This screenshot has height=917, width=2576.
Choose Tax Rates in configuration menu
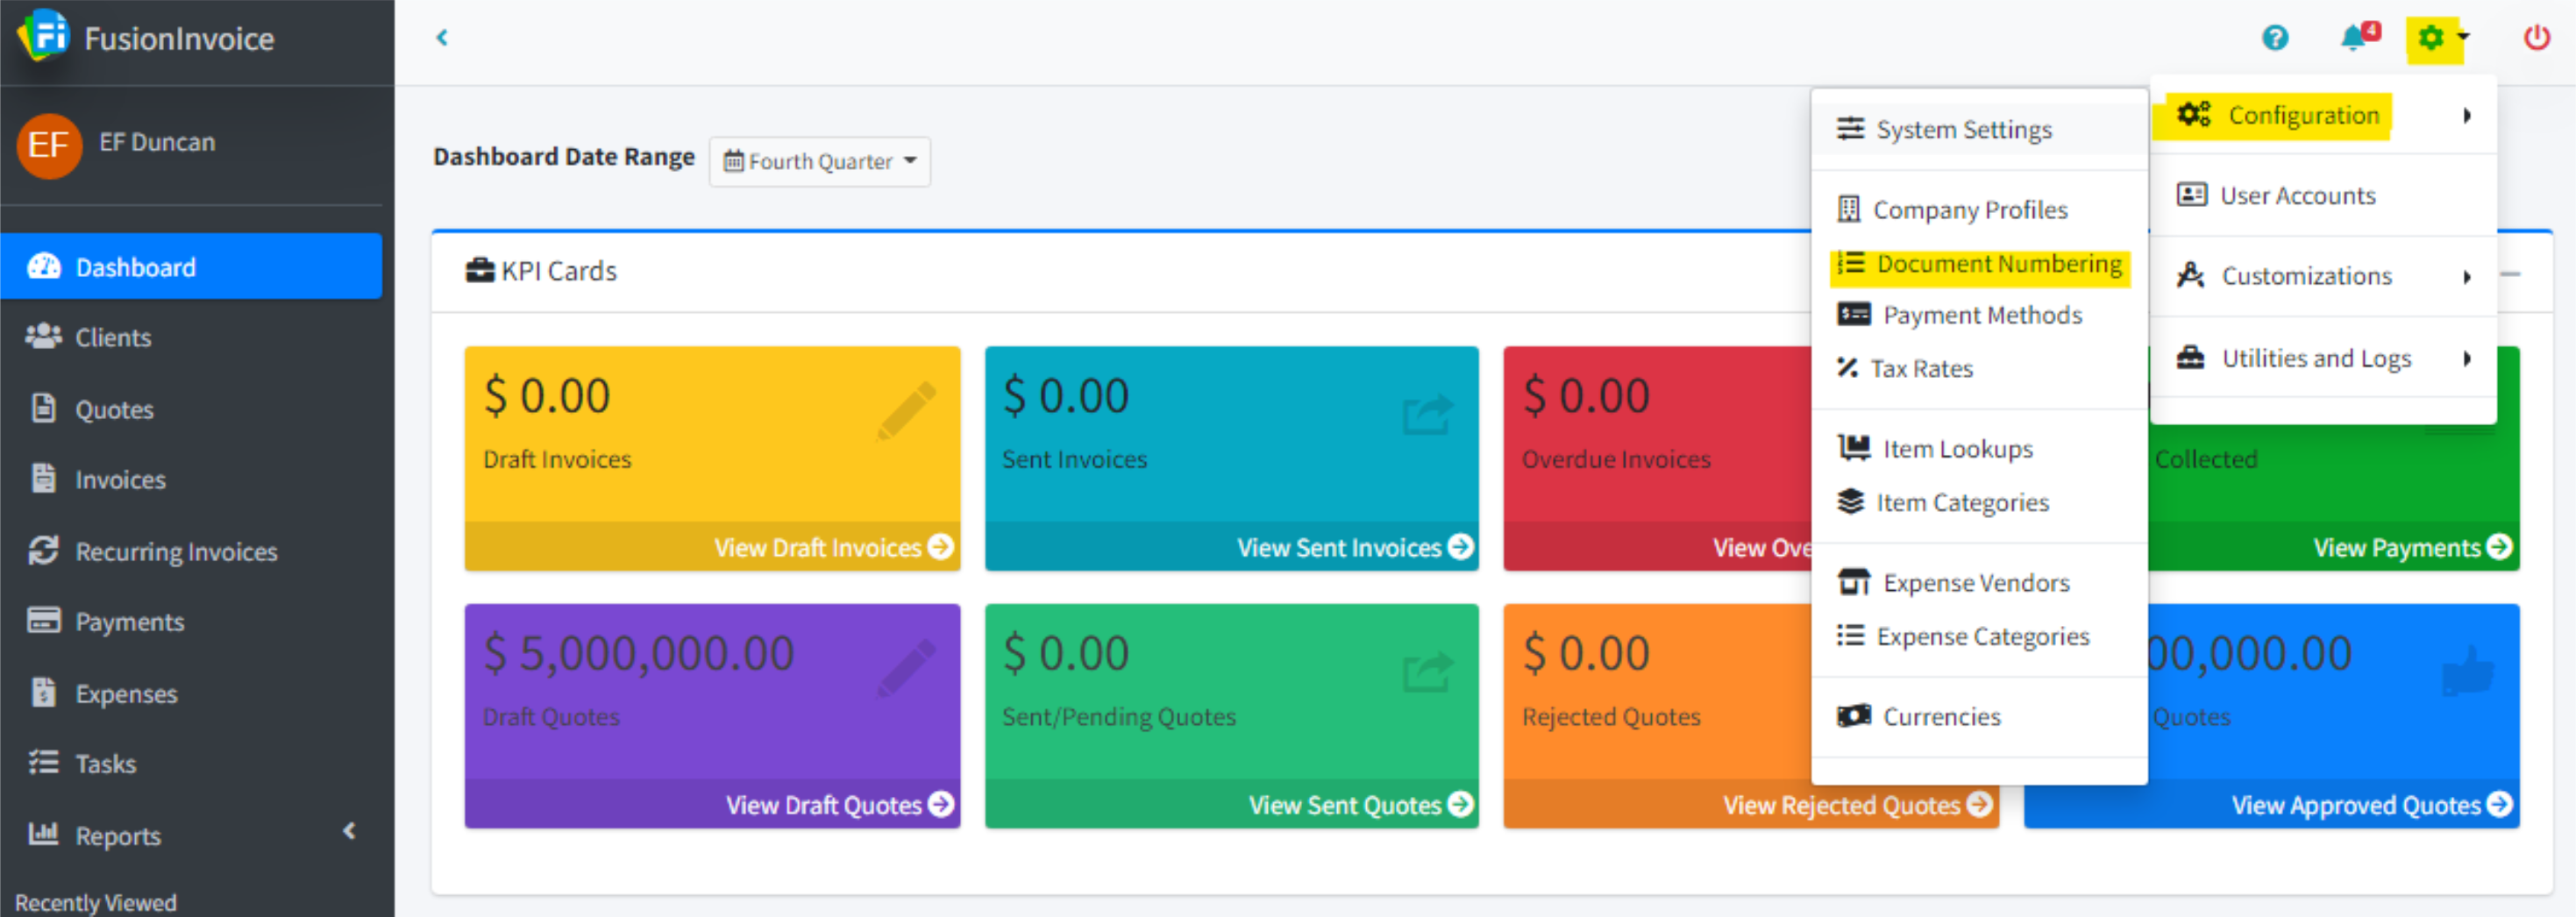pyautogui.click(x=1921, y=369)
